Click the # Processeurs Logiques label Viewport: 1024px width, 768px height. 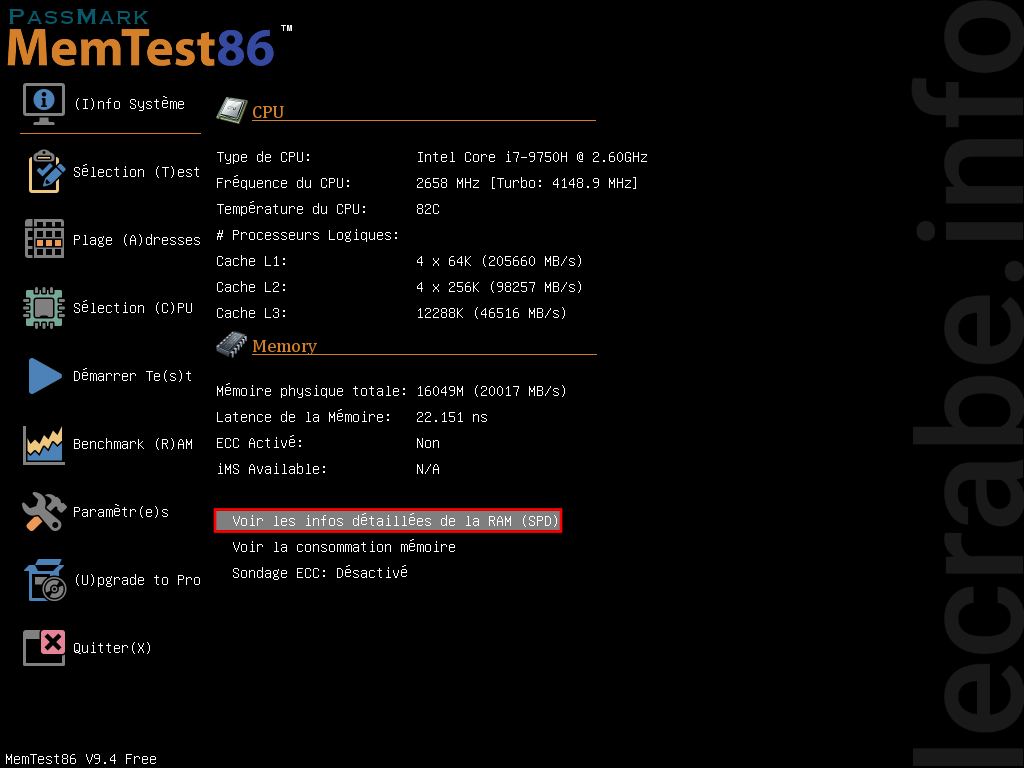[307, 235]
